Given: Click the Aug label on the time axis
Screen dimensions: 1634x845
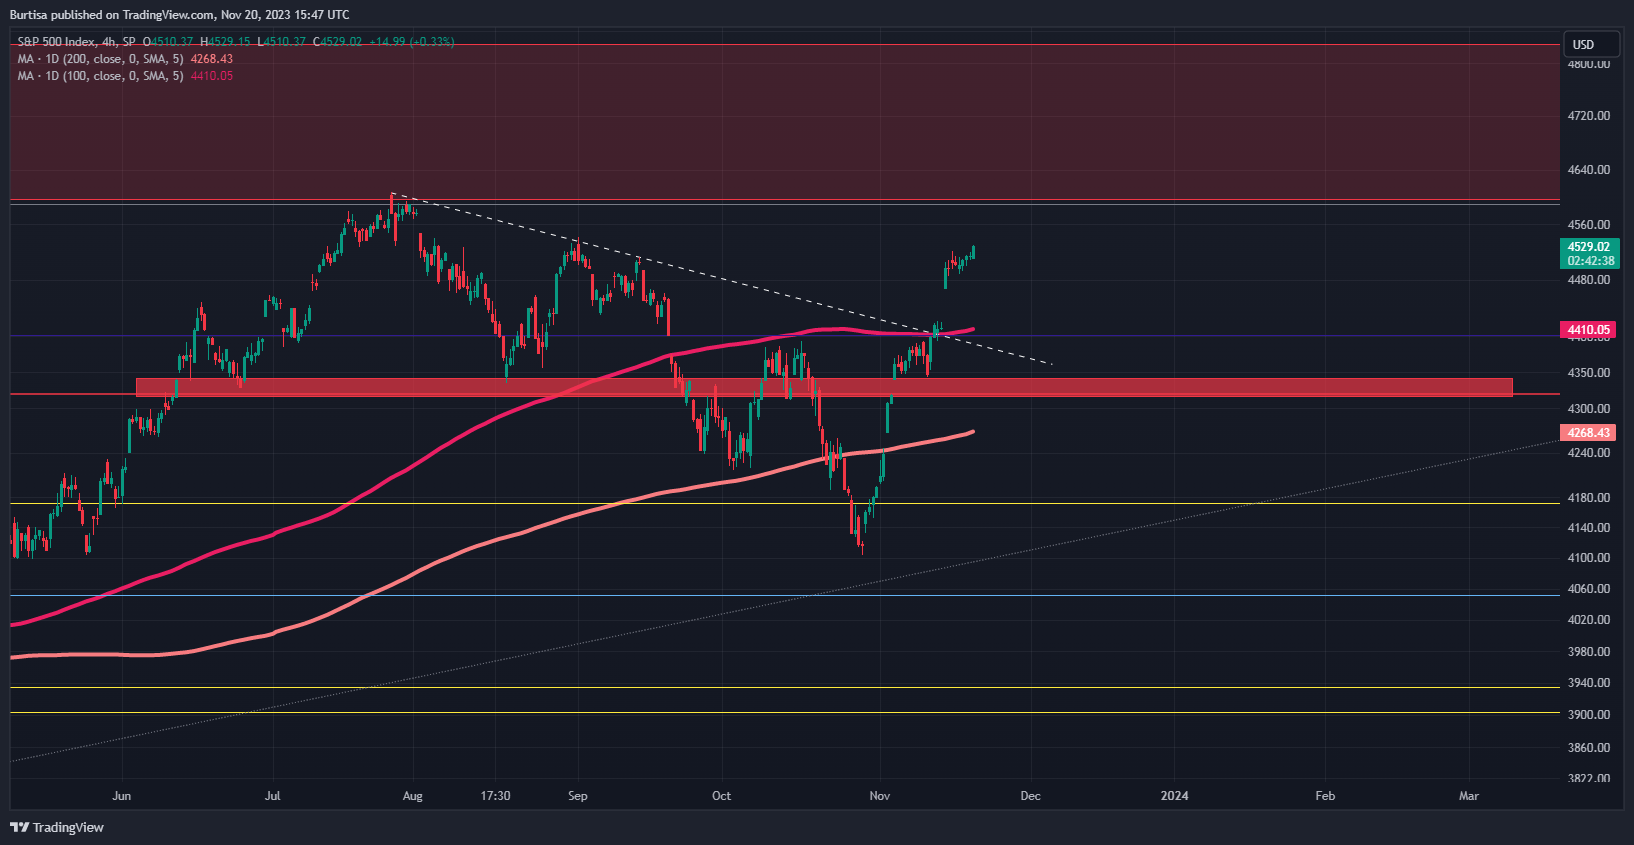Looking at the screenshot, I should [x=412, y=796].
